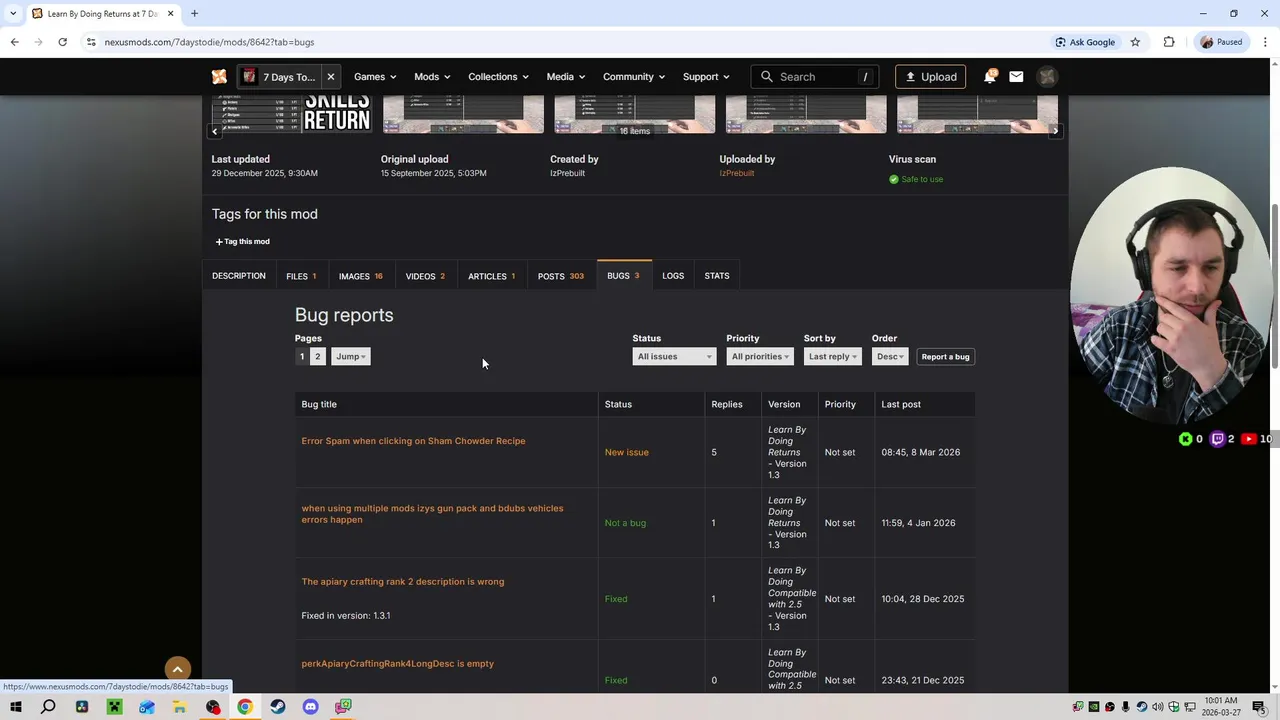Open 'perkApiaryCraftingRank4LongDesc is empty' bug
This screenshot has height=720, width=1280.
point(398,664)
